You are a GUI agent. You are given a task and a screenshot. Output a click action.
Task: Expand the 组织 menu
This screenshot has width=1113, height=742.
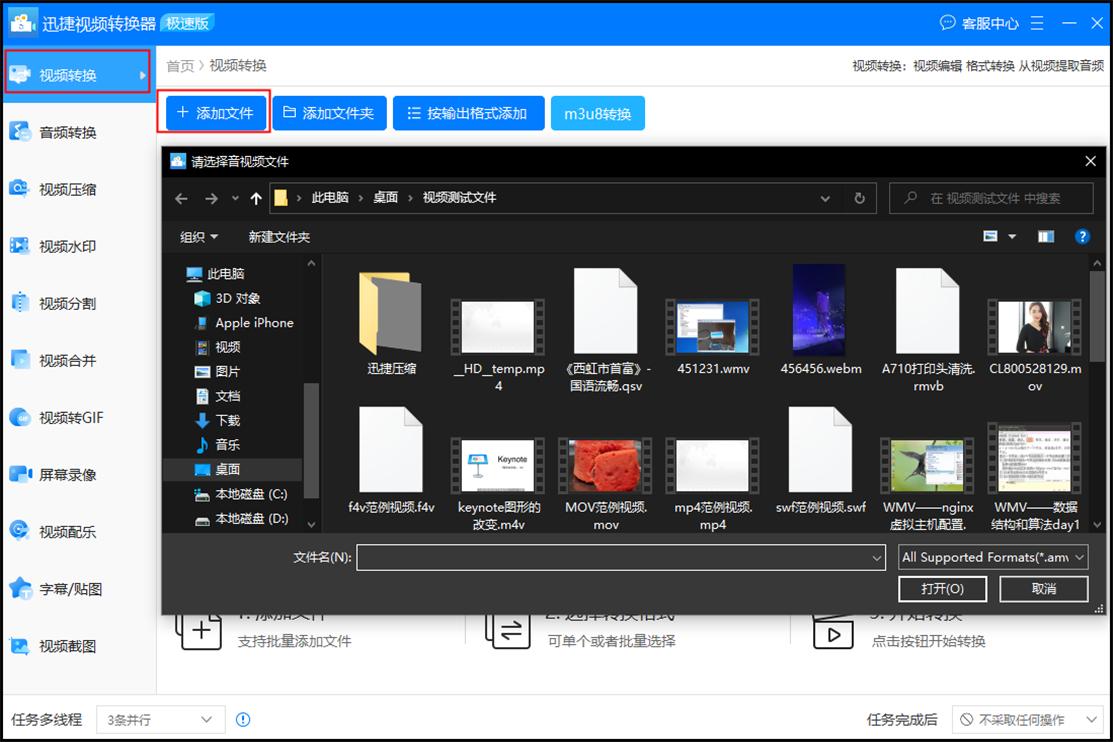point(199,237)
